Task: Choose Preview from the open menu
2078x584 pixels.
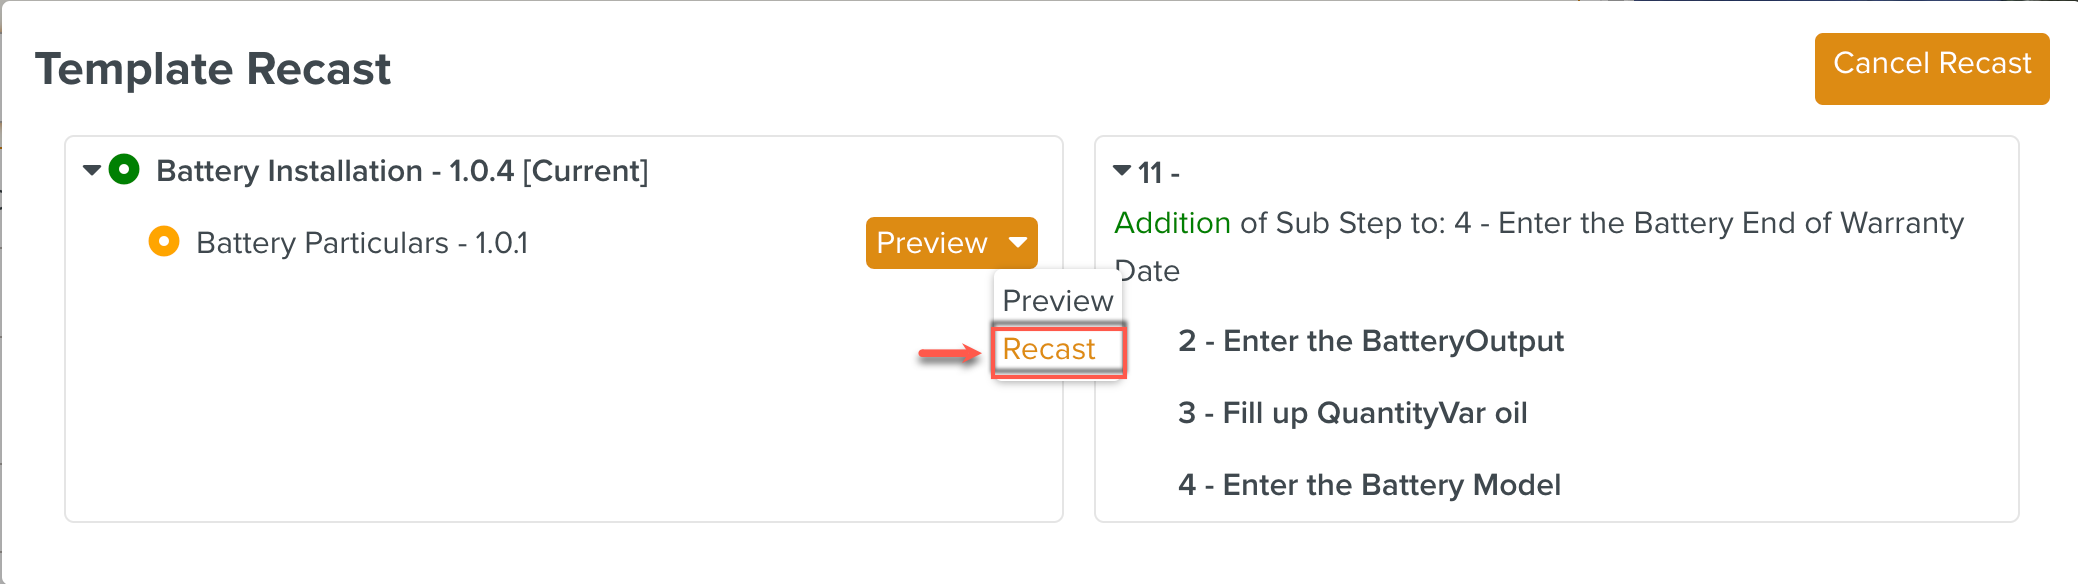Action: (x=1056, y=299)
